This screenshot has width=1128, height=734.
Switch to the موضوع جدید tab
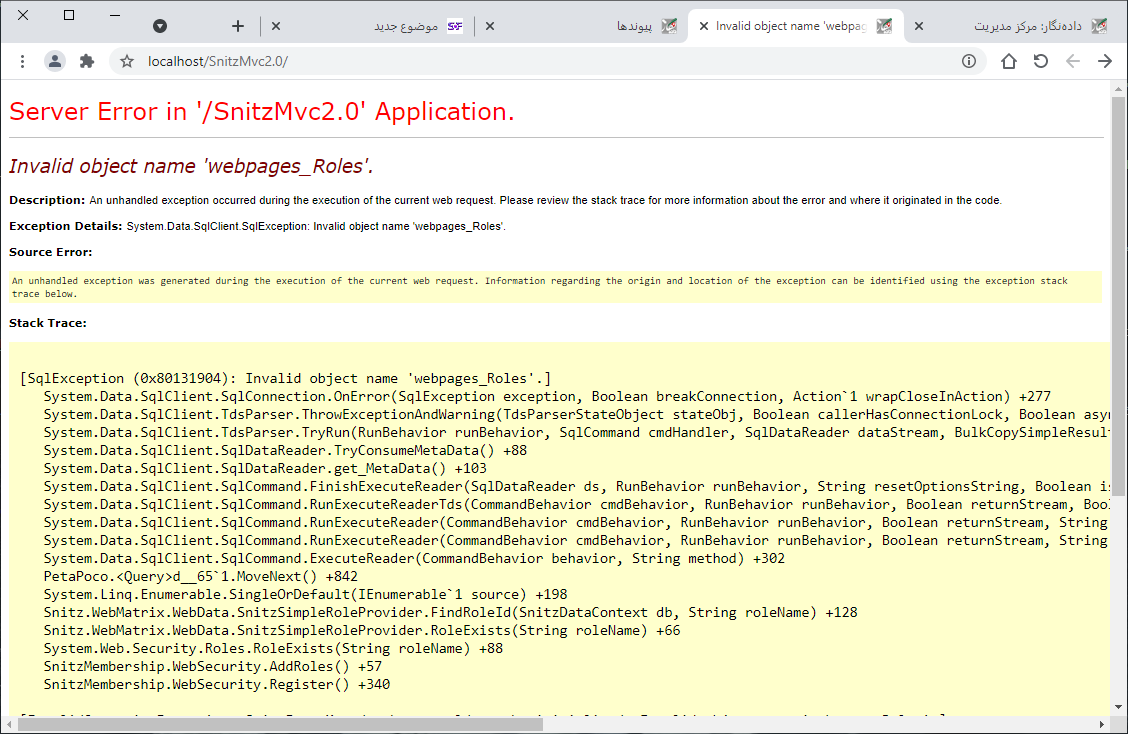(405, 26)
